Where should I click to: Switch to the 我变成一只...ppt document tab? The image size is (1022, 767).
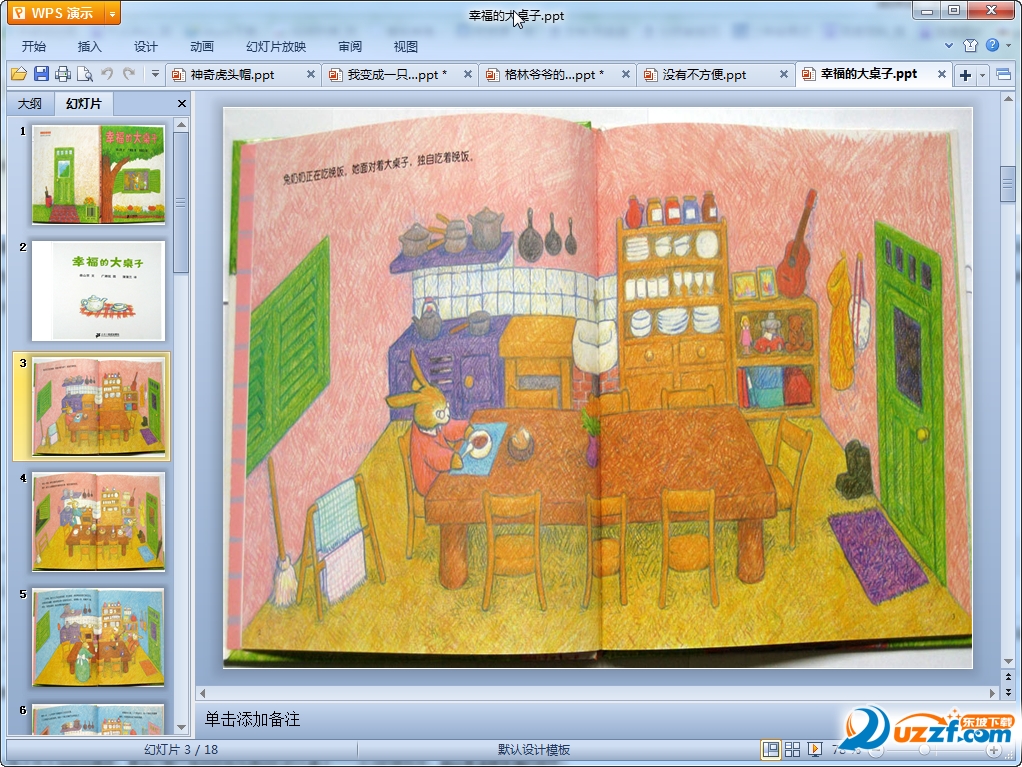click(x=397, y=75)
